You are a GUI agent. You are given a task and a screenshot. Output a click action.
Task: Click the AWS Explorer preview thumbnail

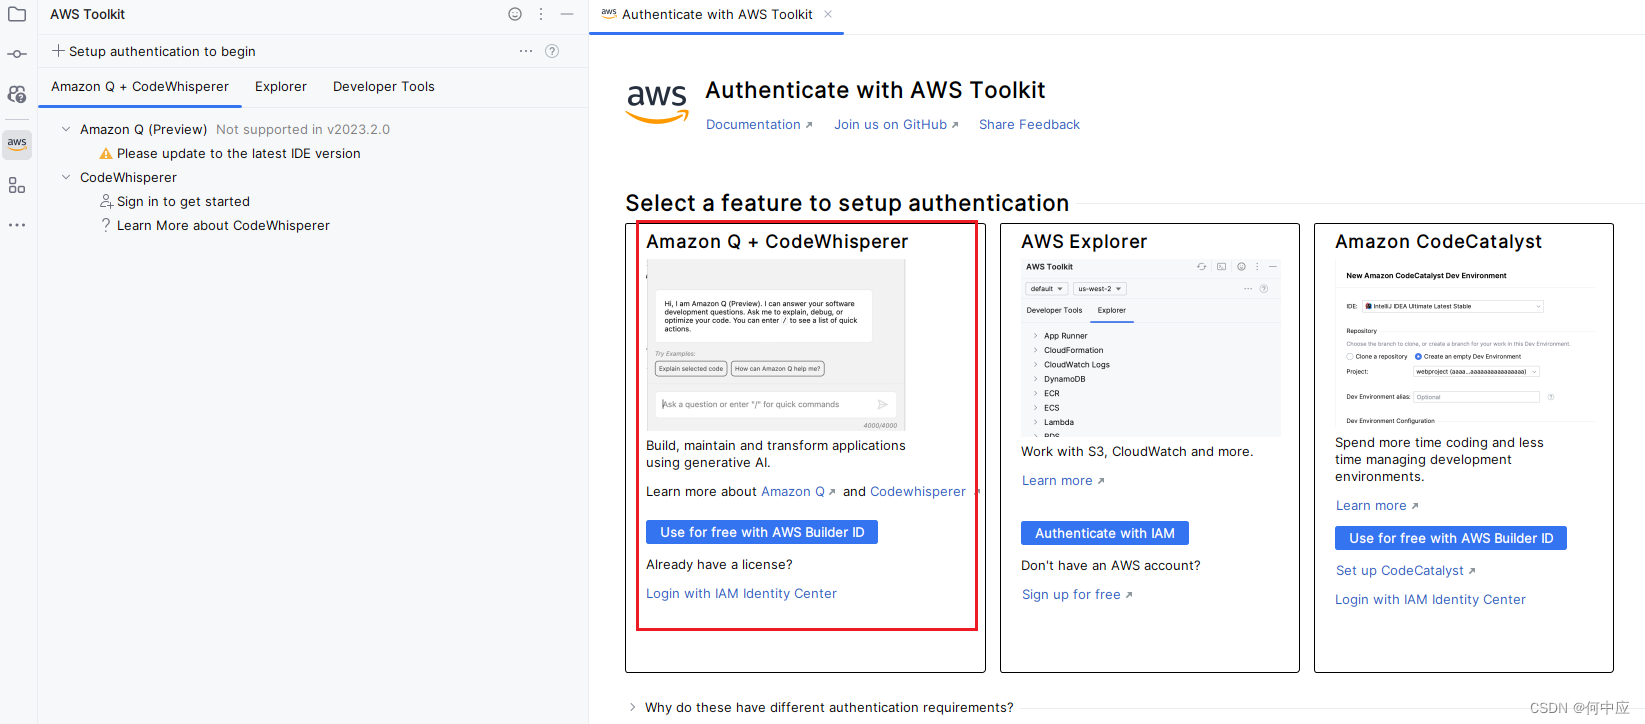pyautogui.click(x=1151, y=348)
